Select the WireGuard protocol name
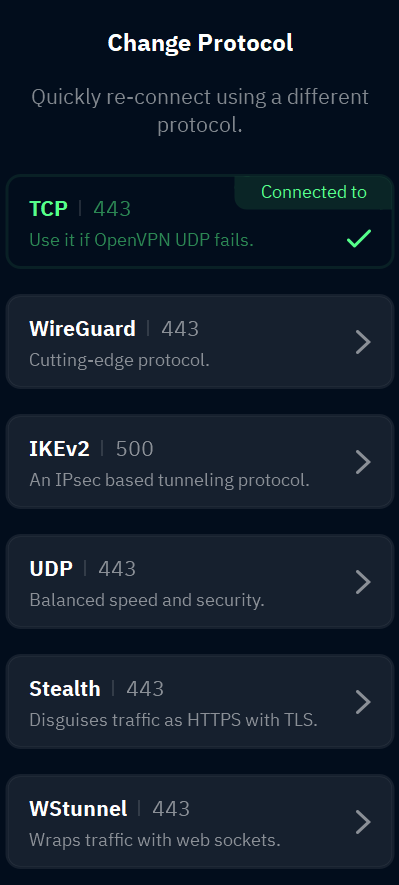This screenshot has width=399, height=885. pos(82,328)
